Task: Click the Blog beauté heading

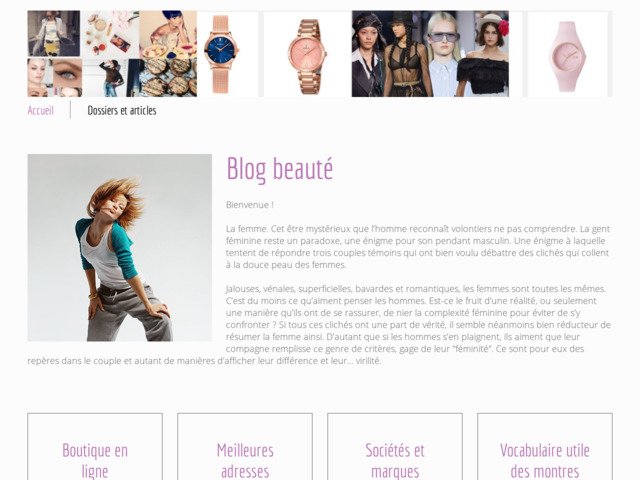Action: click(280, 168)
